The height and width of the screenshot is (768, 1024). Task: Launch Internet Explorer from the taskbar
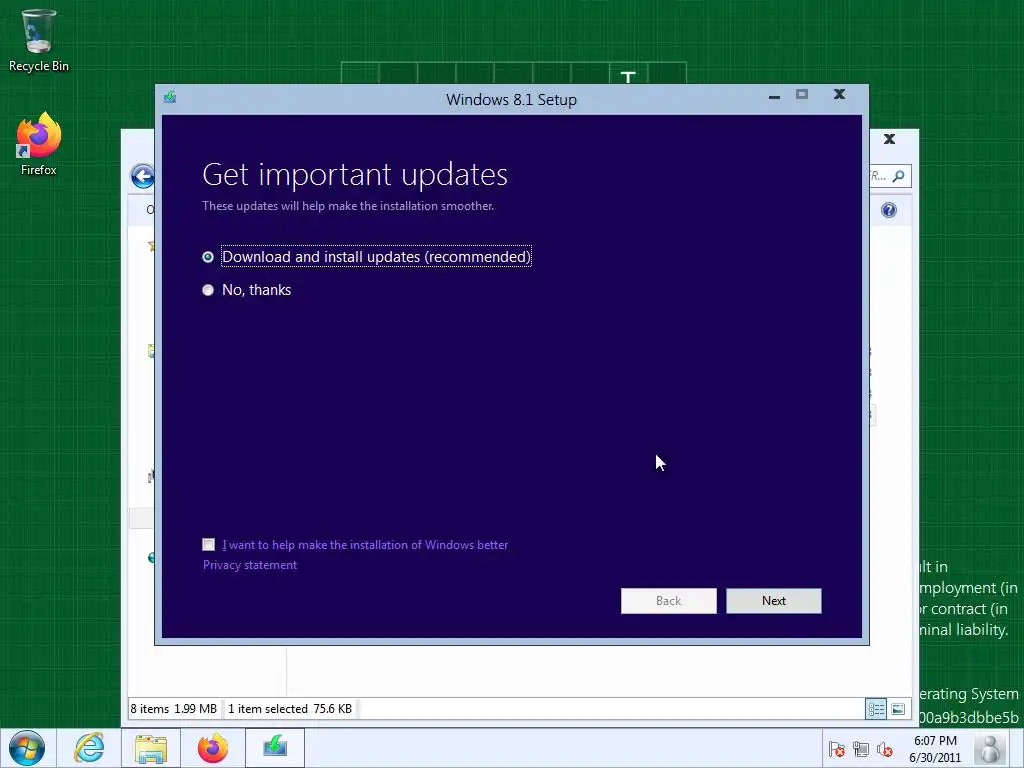click(x=89, y=748)
